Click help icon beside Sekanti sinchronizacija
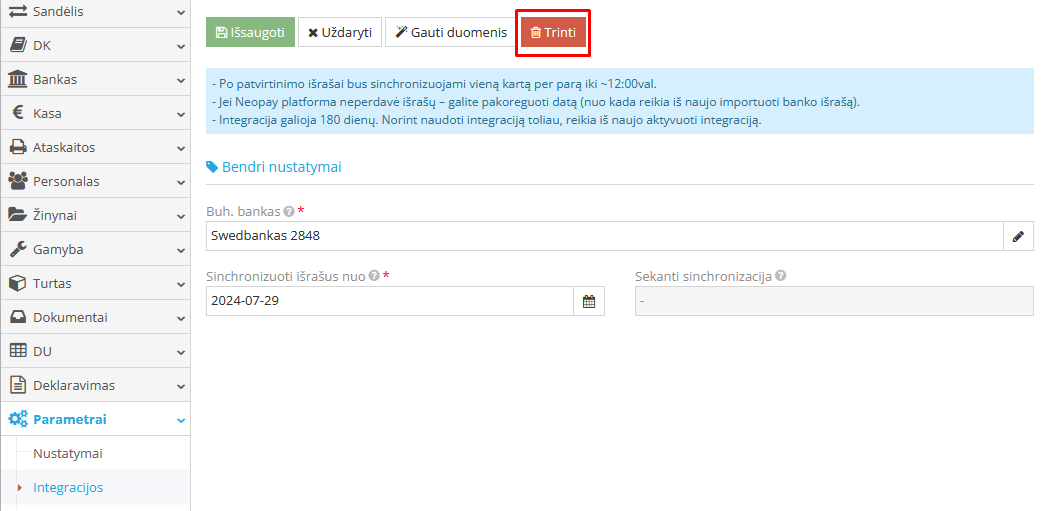This screenshot has height=511, width=1054. [780, 277]
